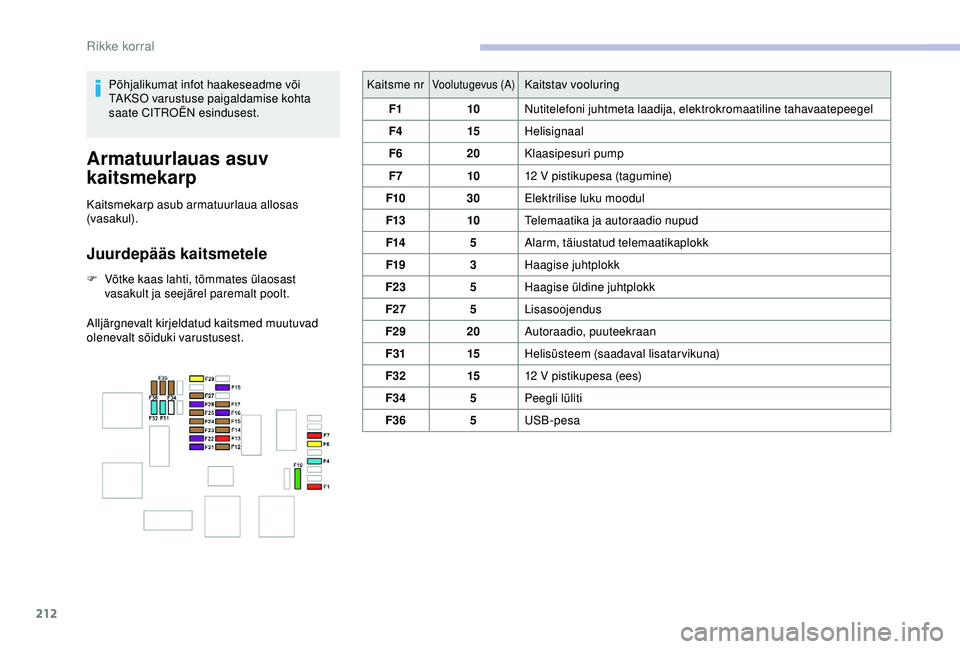The height and width of the screenshot is (649, 960).
Task: Click the arrow bullet before 'Võtke kaas lahti'
Action: click(92, 279)
